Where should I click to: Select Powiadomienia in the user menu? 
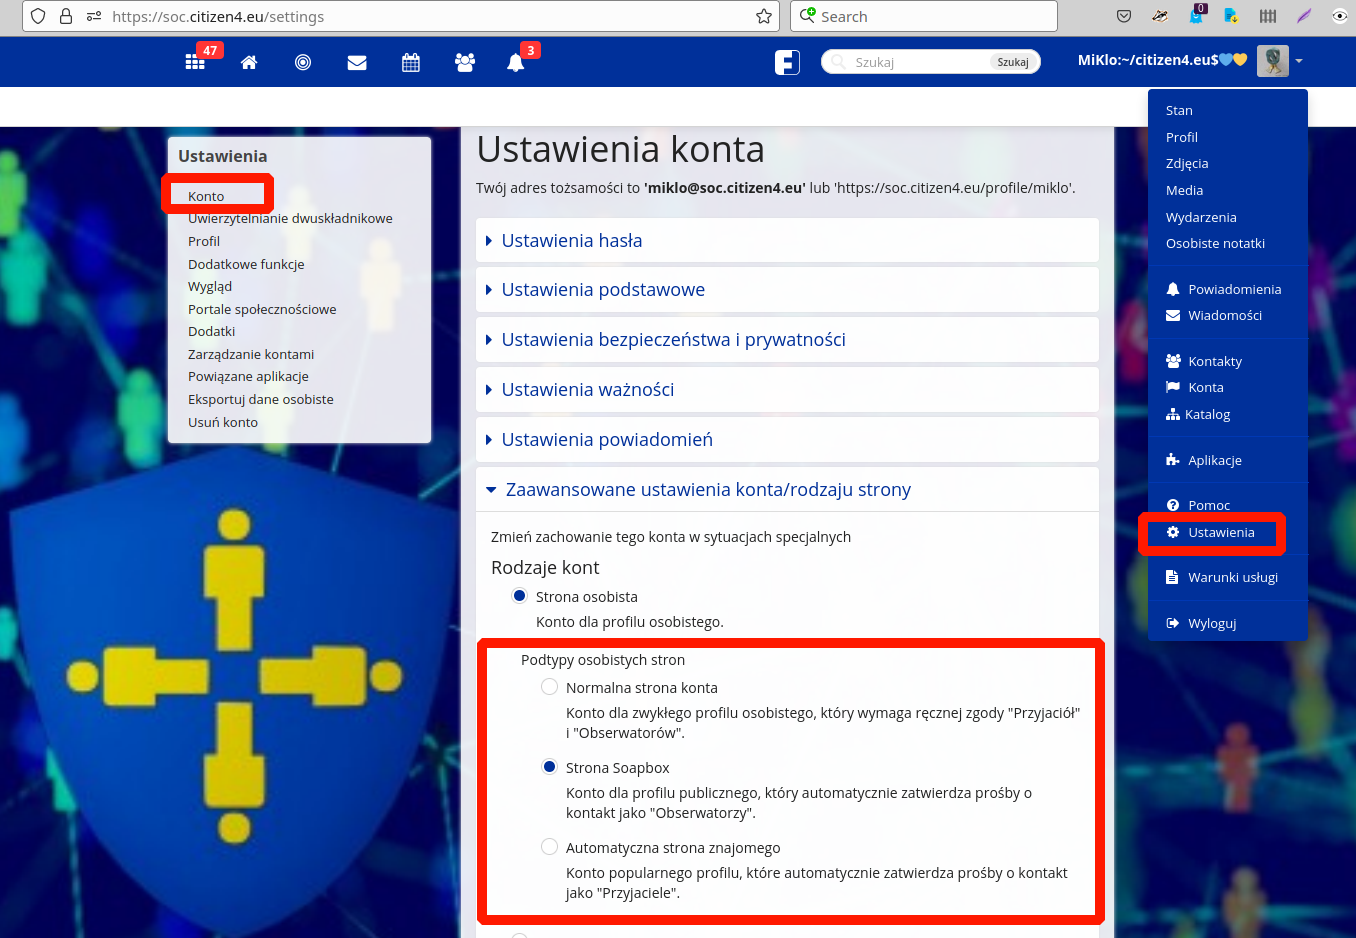[1234, 289]
